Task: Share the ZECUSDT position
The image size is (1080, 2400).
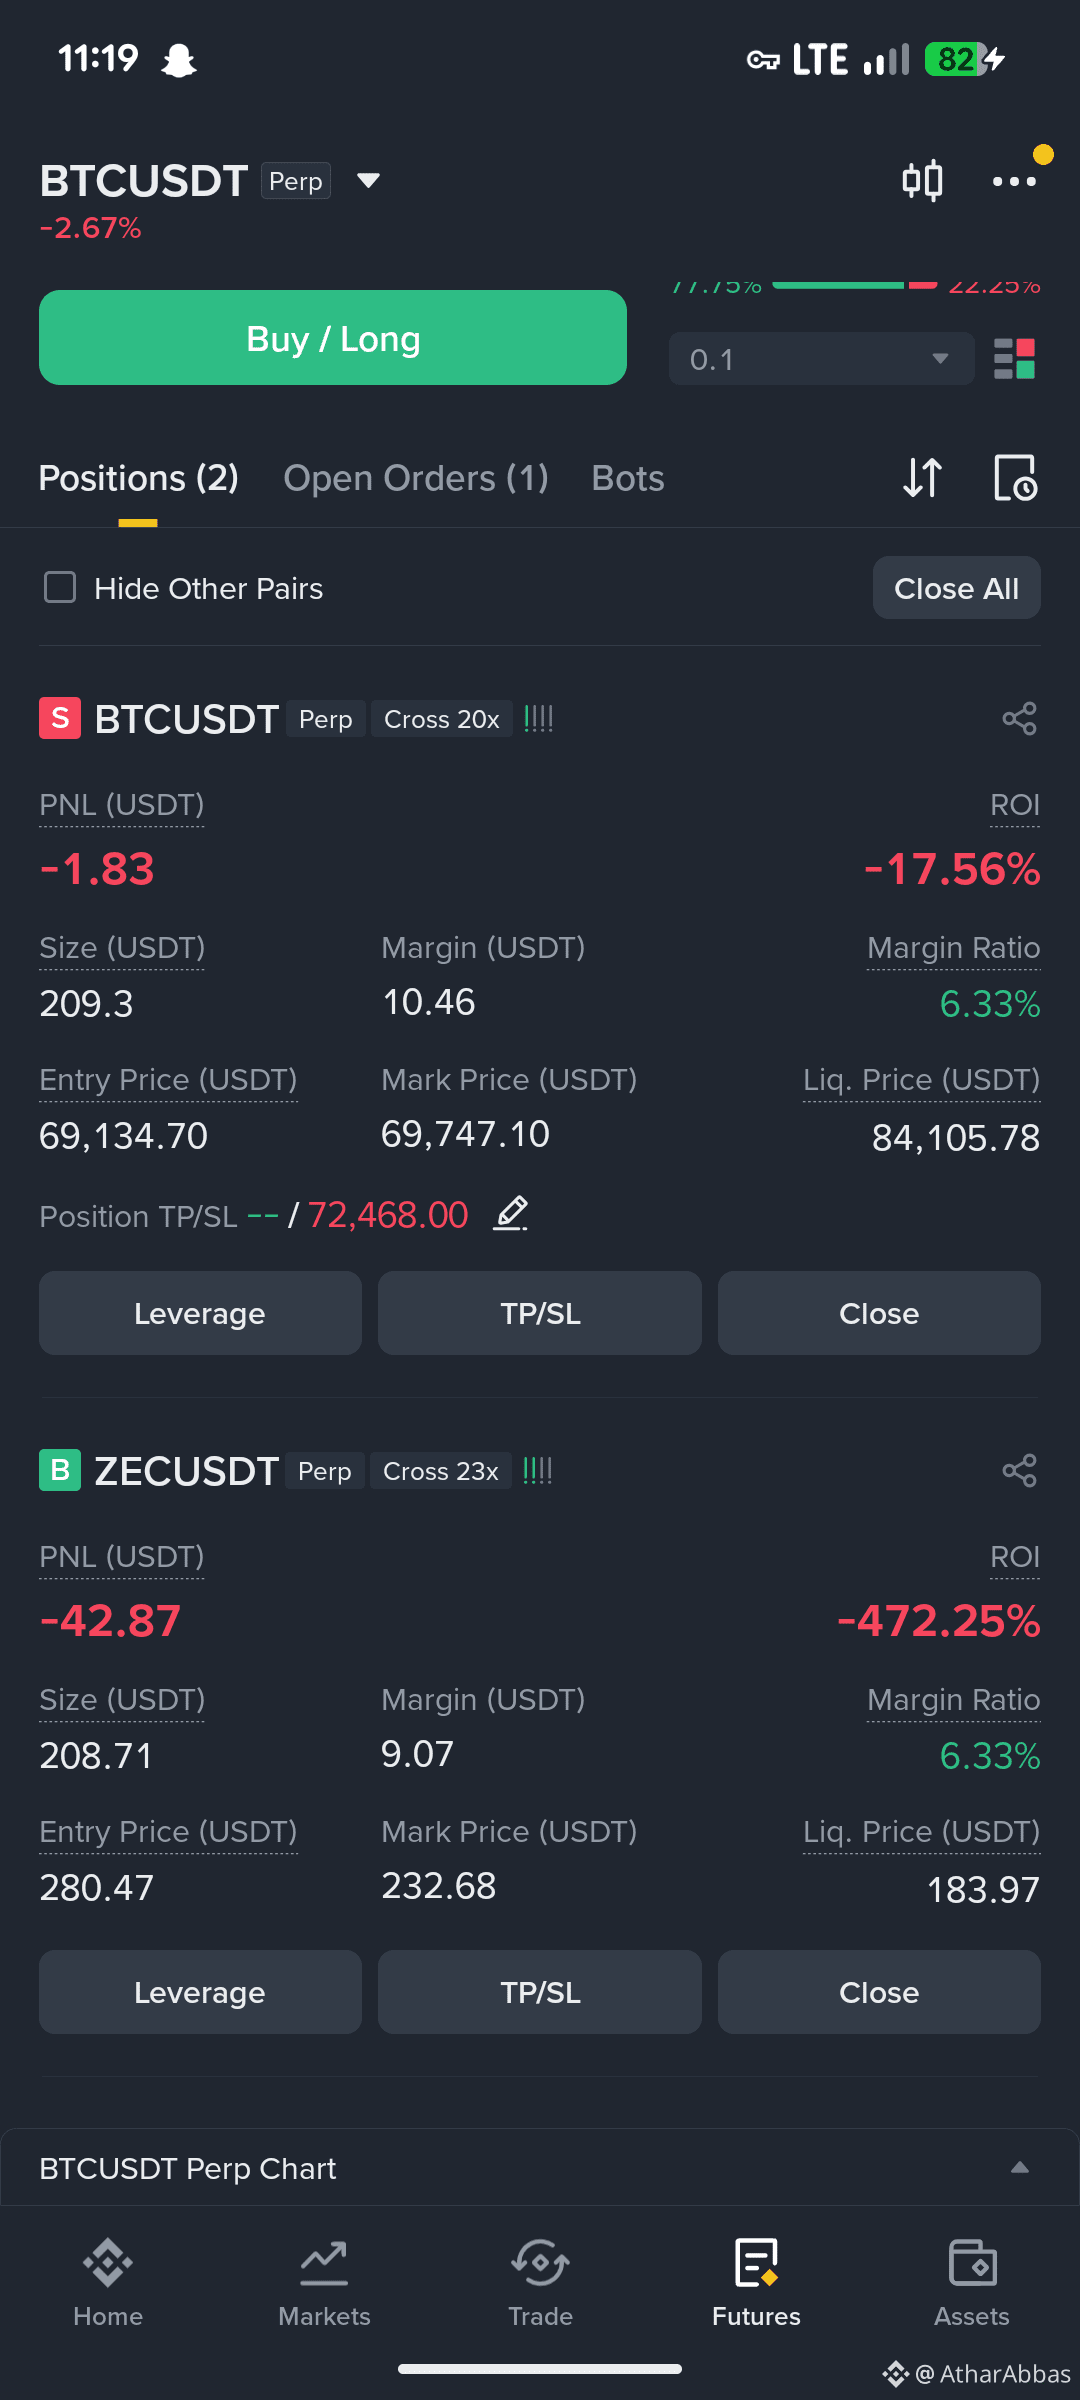Action: [1020, 1471]
